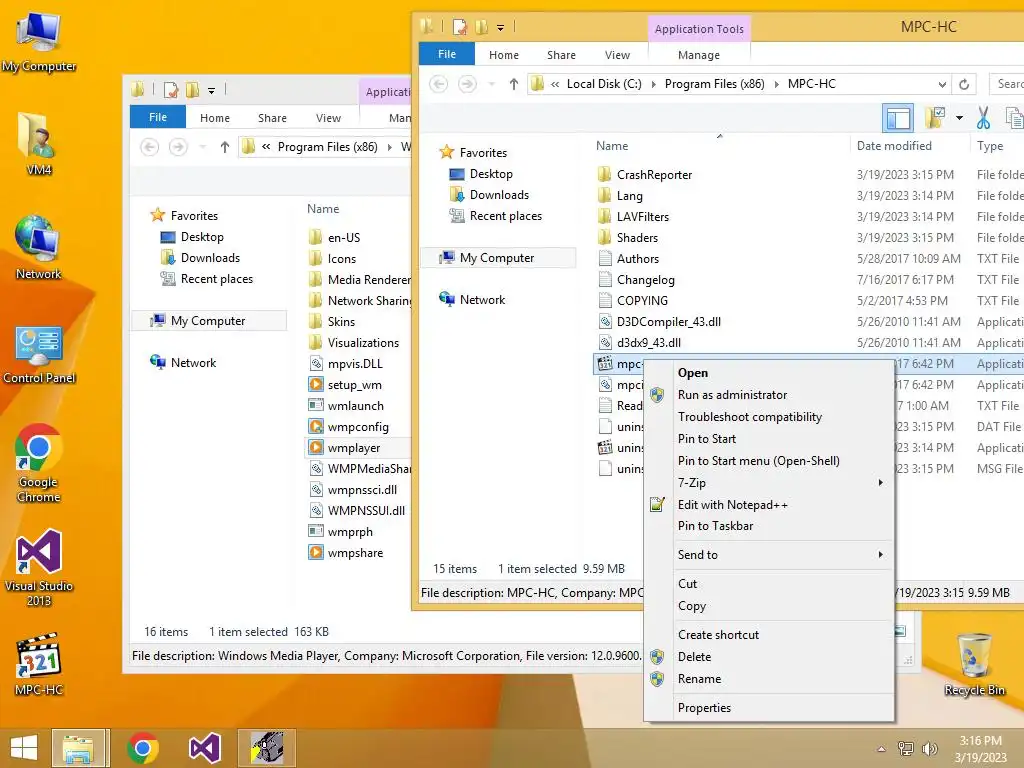The width and height of the screenshot is (1024, 768).
Task: Open recent locations dropdown in MPC-HC window
Action: coord(492,84)
